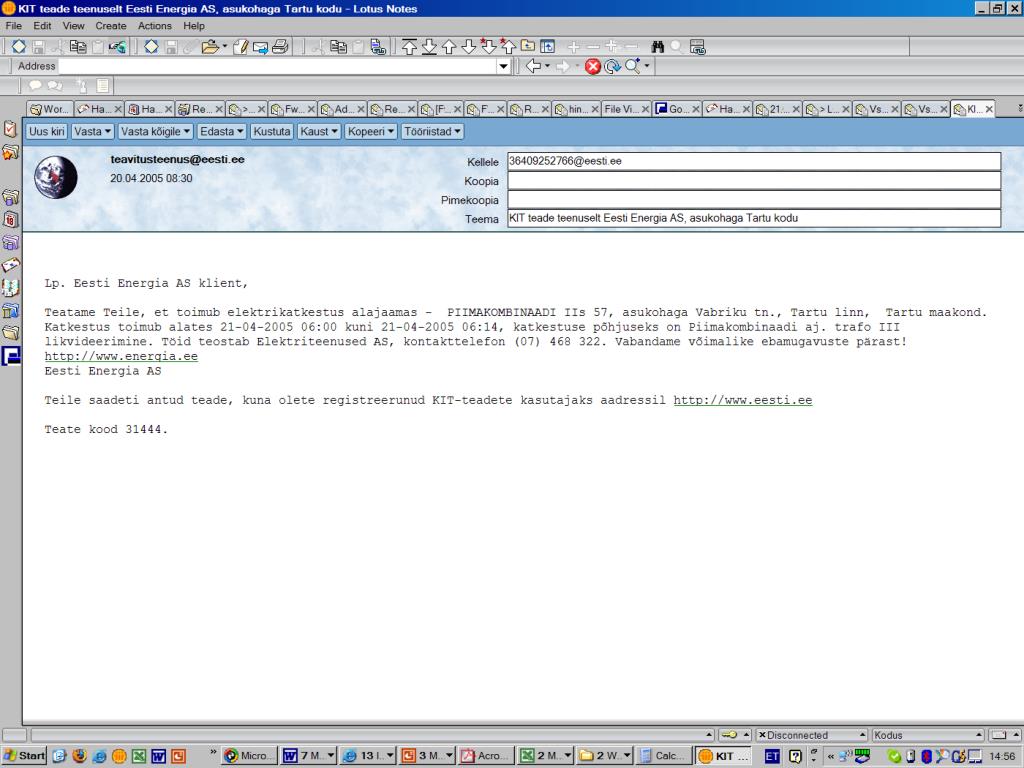
Task: Click the Koopia field
Action: [x=754, y=180]
